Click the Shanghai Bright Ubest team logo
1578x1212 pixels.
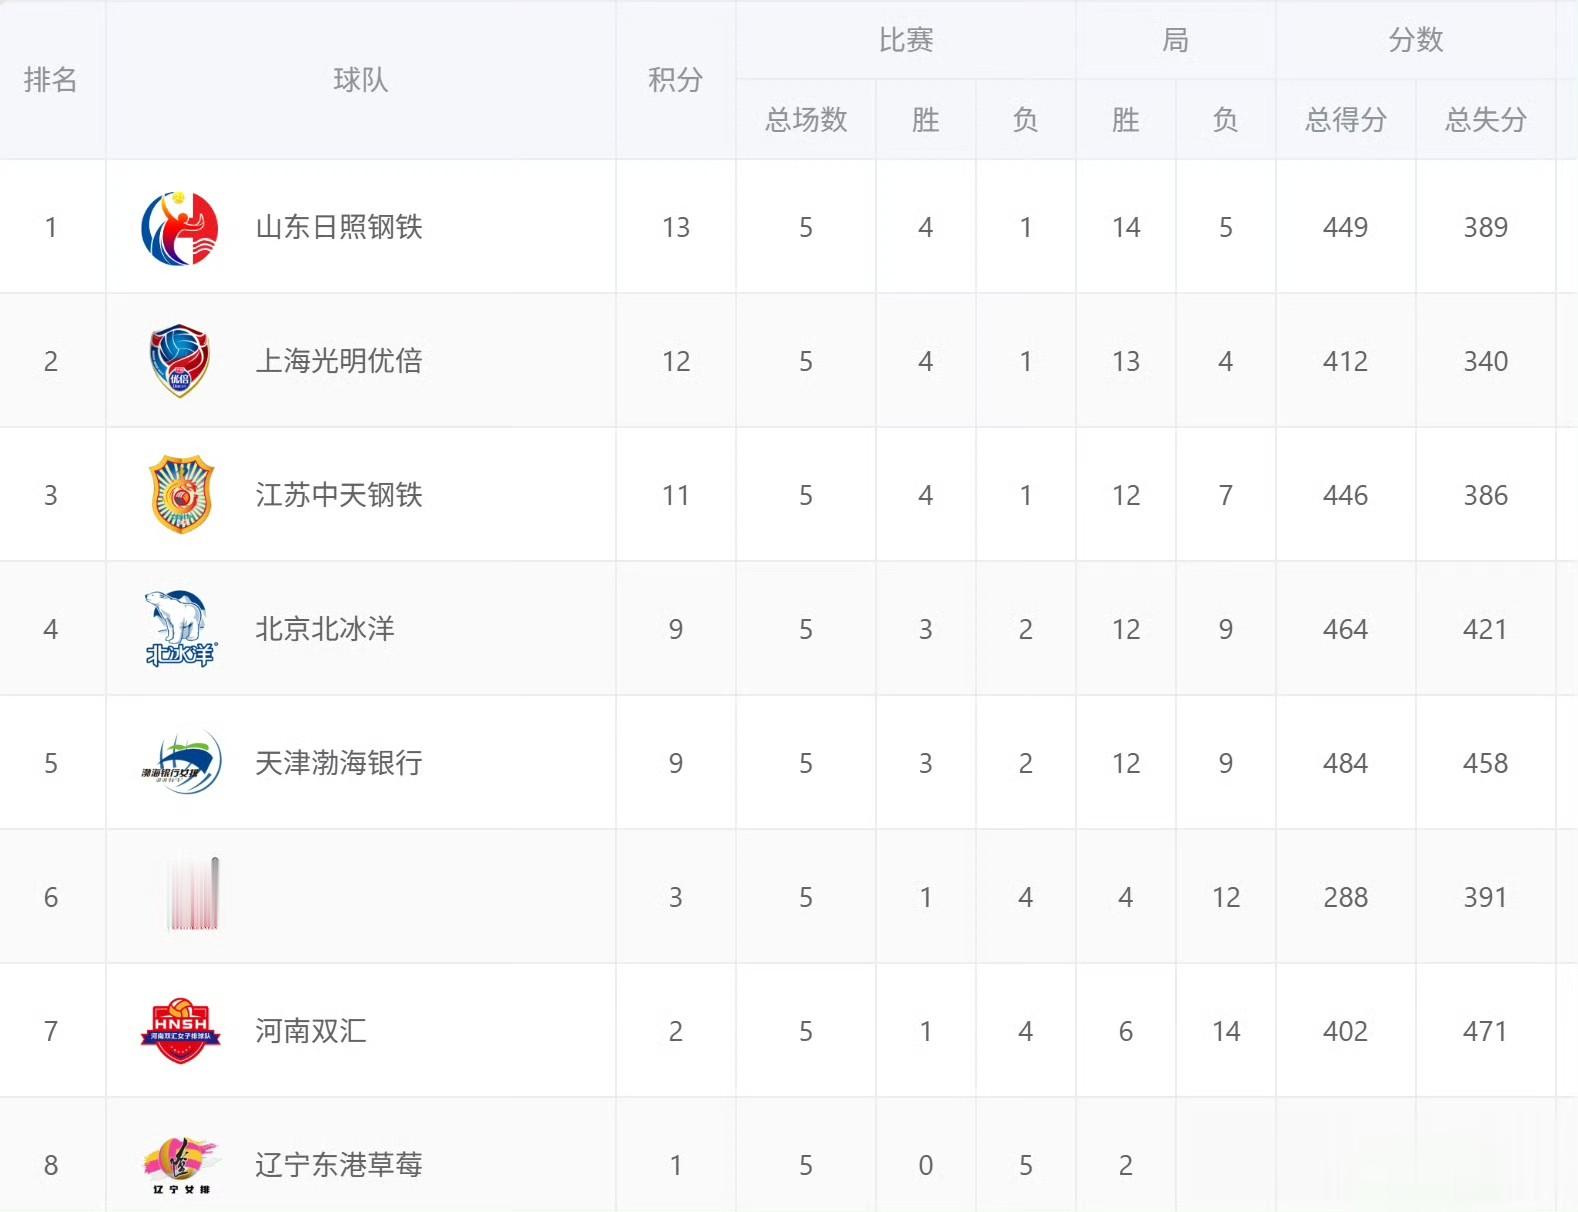coord(180,361)
